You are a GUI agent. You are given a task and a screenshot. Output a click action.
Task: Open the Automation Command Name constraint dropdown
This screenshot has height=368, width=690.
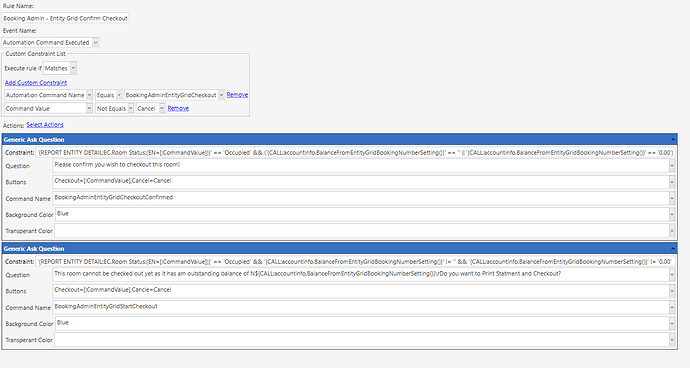(89, 95)
